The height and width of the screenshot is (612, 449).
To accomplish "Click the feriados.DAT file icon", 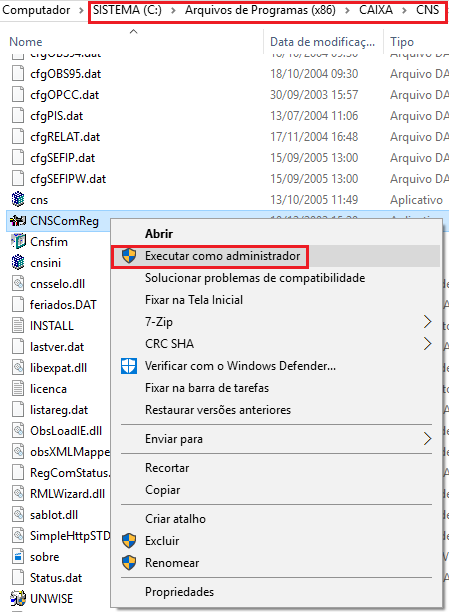I will tap(18, 304).
